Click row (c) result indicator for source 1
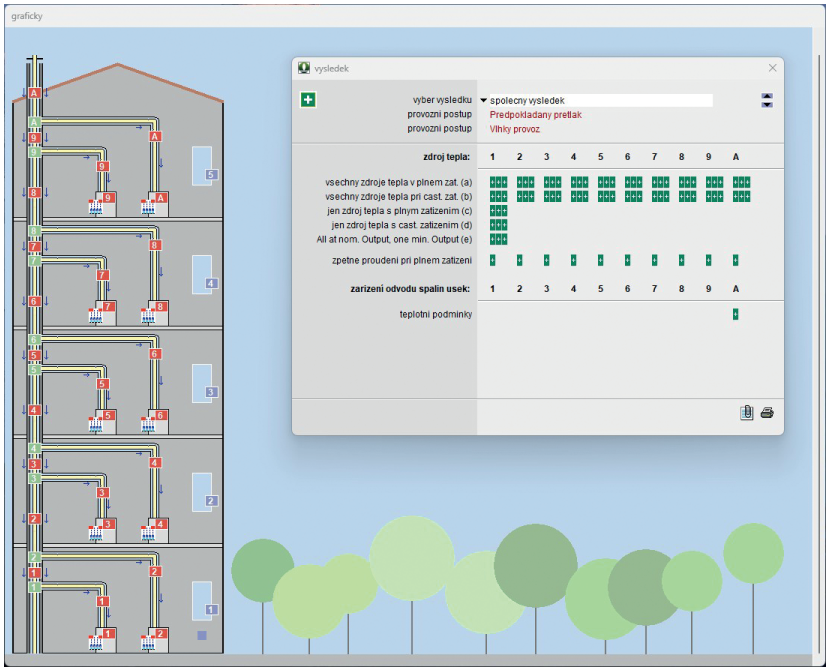This screenshot has width=829, height=669. pos(498,211)
